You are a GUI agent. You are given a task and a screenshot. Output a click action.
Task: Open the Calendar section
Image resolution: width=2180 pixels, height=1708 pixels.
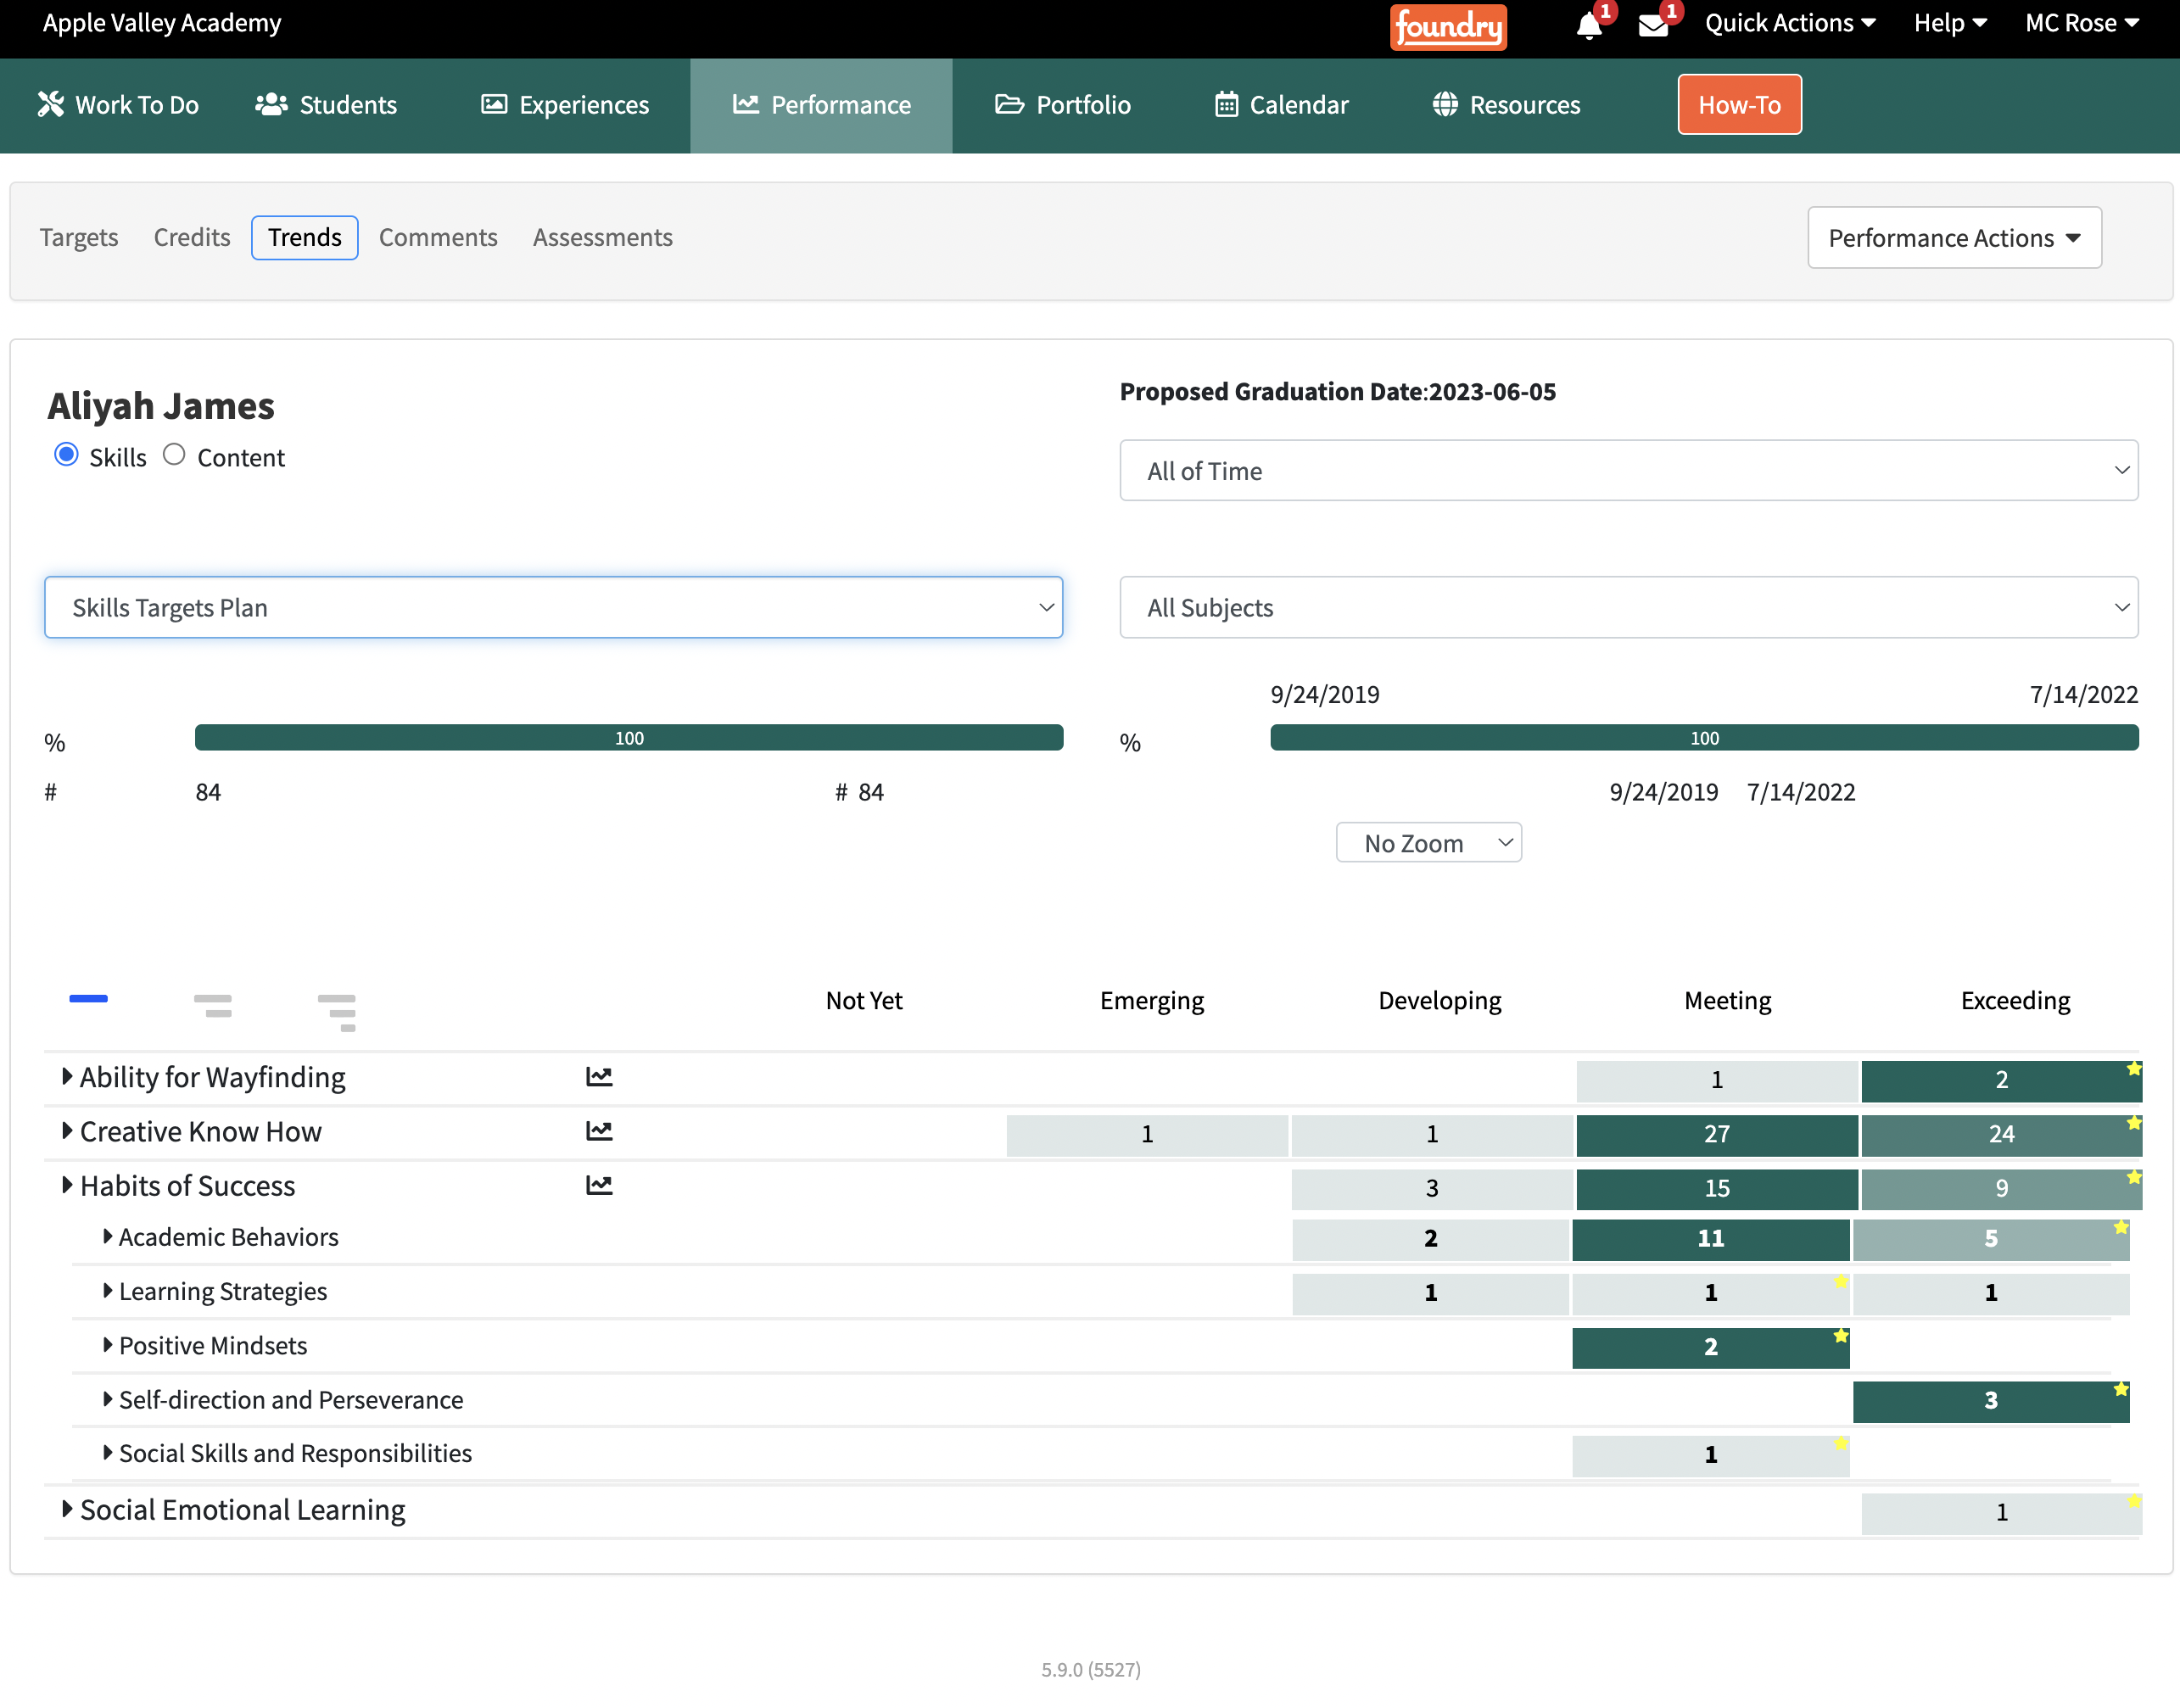click(x=1281, y=105)
